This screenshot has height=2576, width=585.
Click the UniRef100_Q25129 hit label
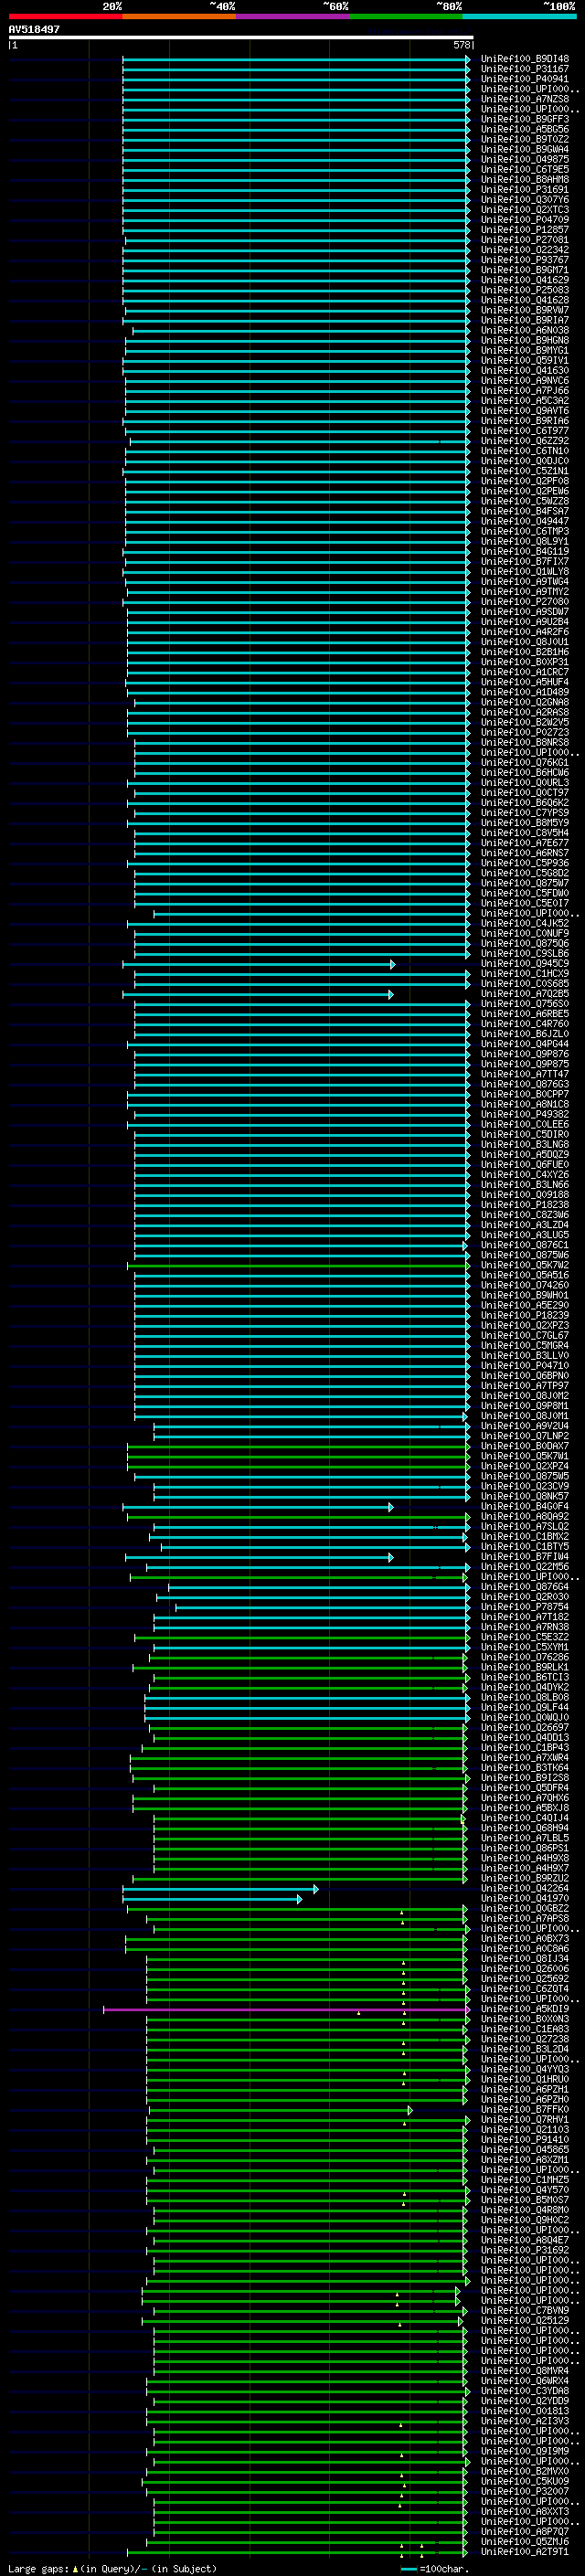524,2320
